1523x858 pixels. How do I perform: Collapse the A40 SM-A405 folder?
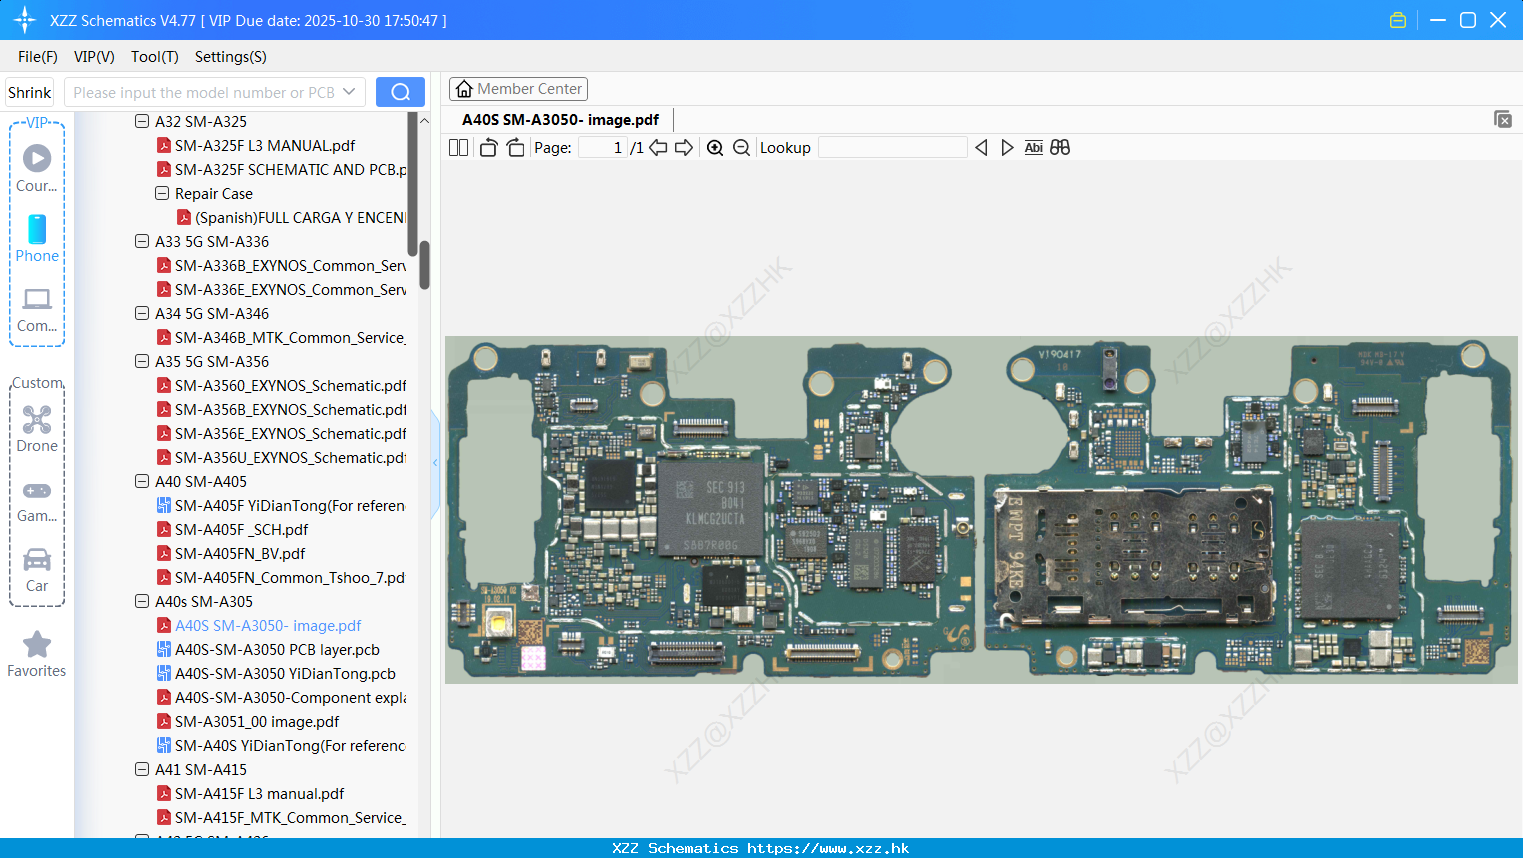click(x=142, y=481)
